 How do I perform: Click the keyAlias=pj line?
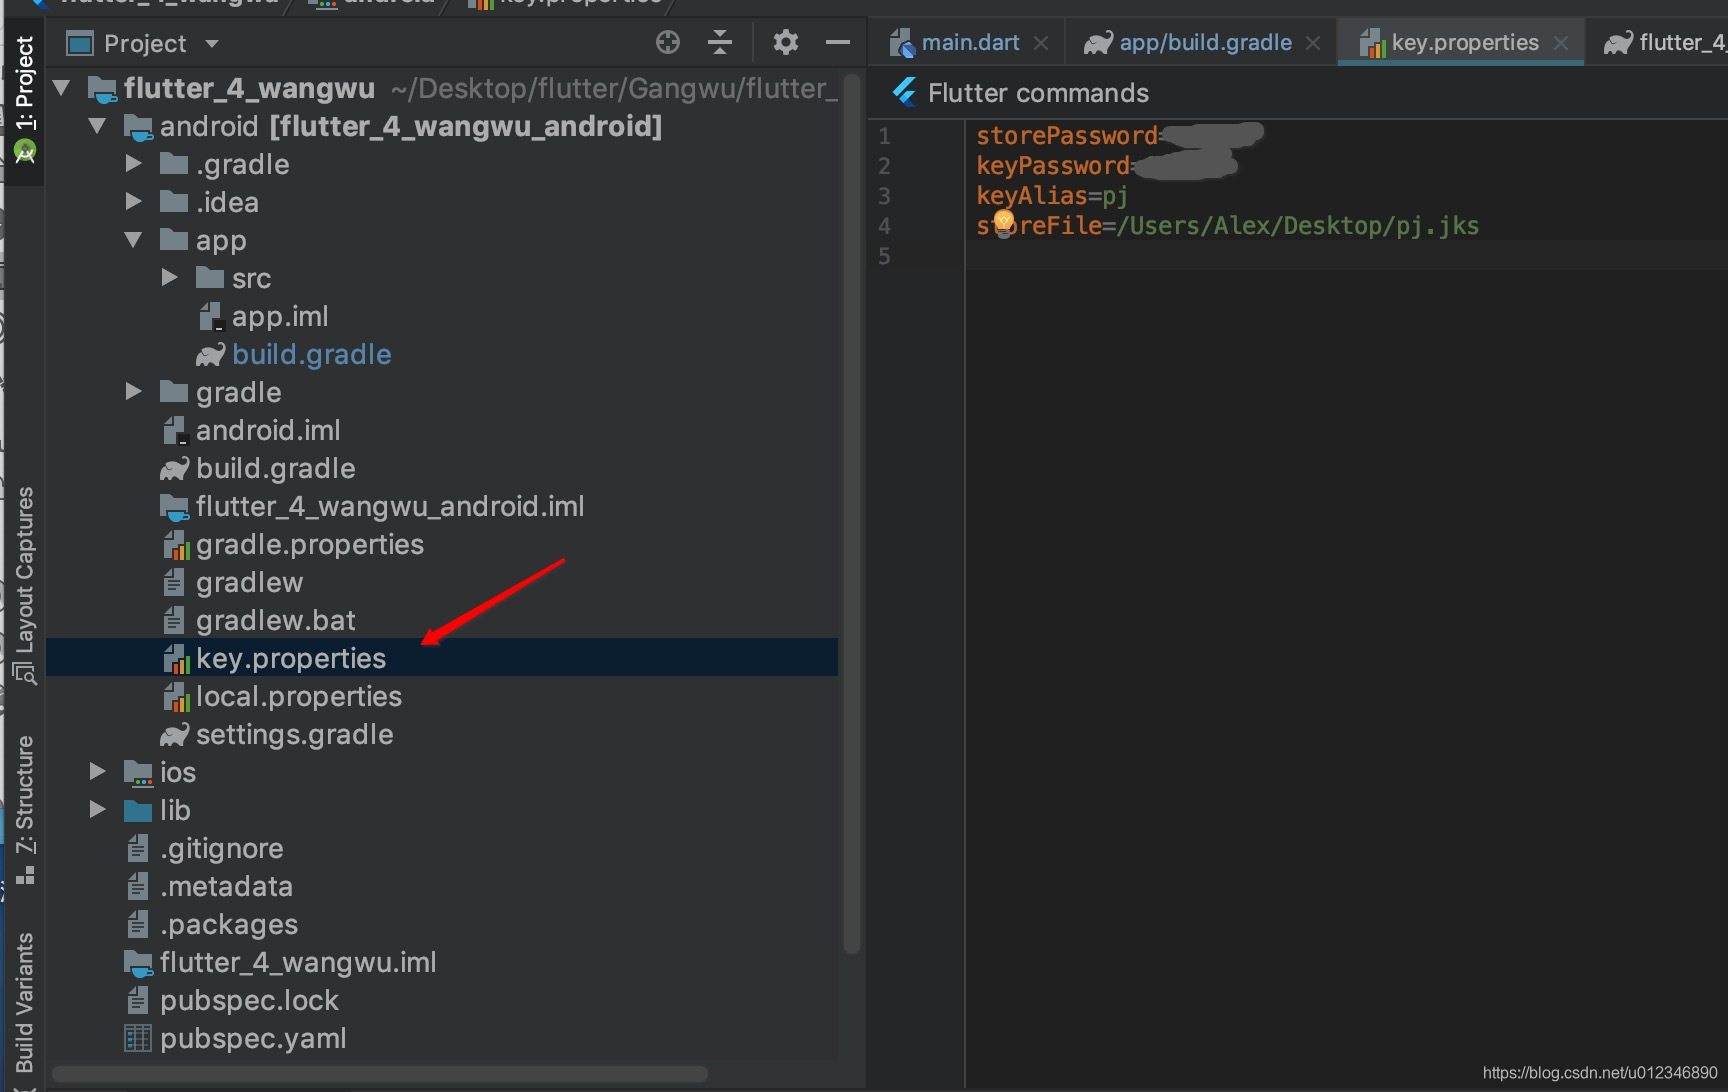point(1052,196)
